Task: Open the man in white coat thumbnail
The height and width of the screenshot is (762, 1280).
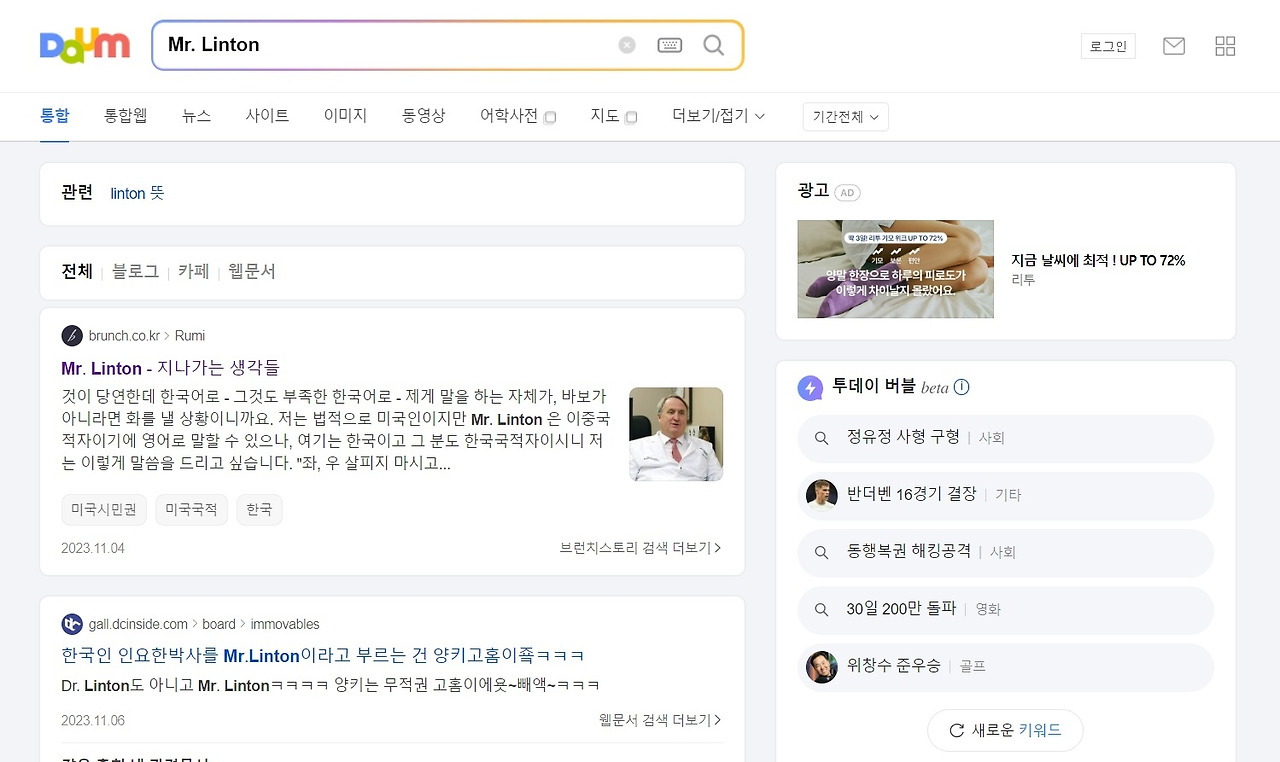Action: point(676,434)
